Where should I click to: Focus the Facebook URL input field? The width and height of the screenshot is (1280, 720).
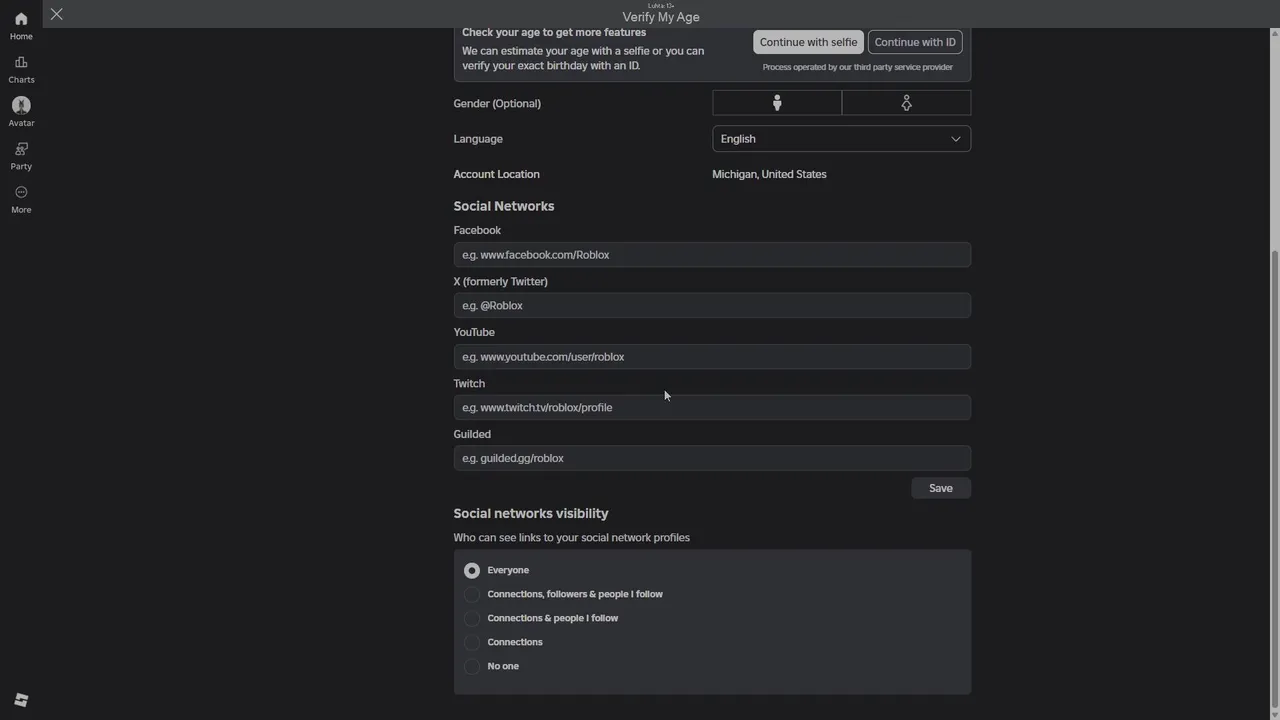click(x=712, y=255)
